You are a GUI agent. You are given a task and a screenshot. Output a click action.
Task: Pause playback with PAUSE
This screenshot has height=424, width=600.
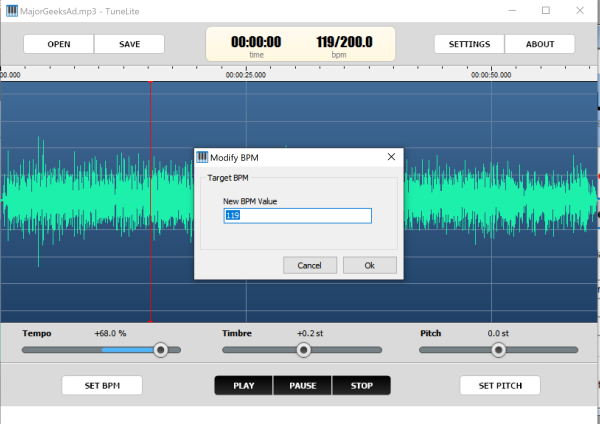click(x=302, y=385)
